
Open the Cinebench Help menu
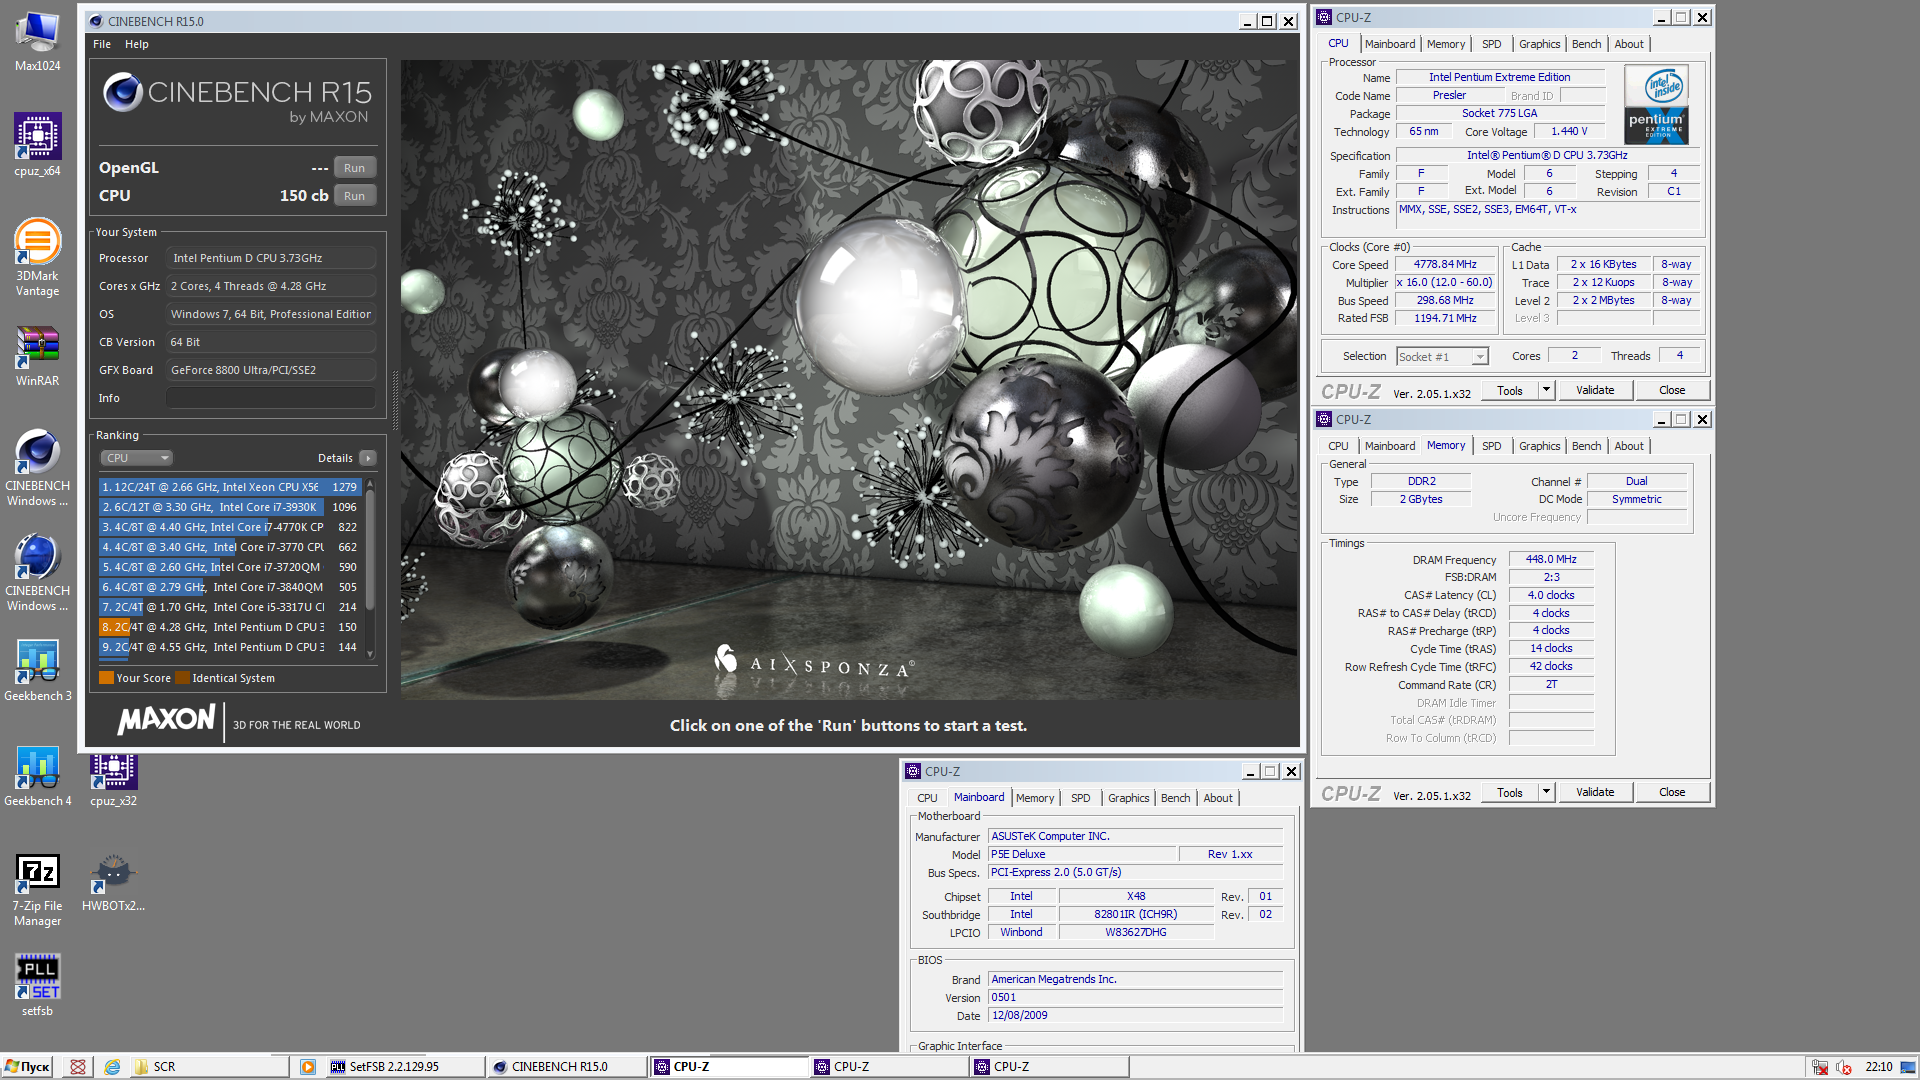point(136,44)
